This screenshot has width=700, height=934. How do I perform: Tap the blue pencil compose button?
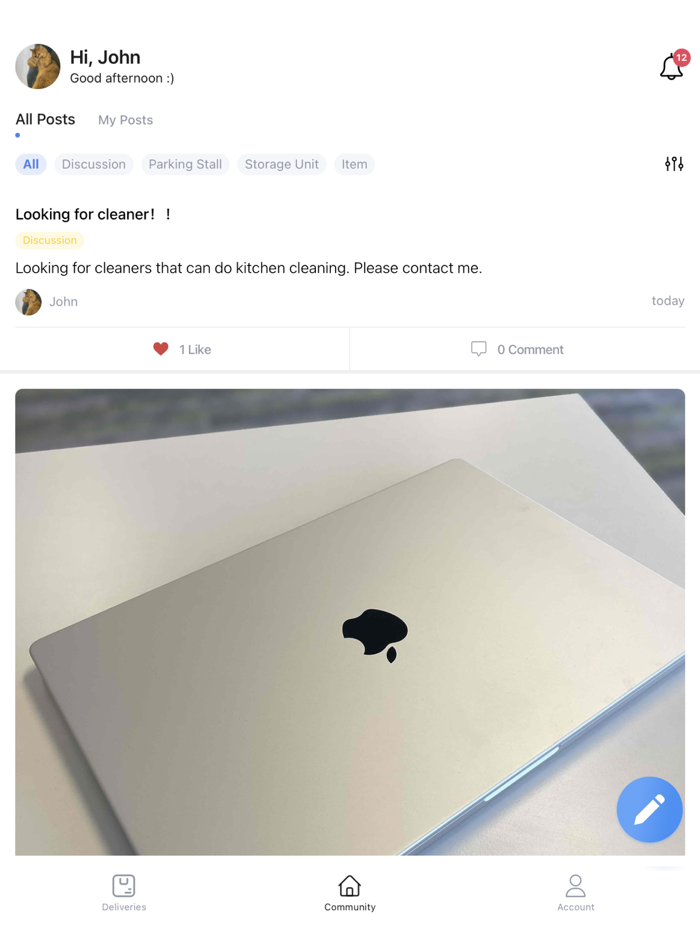649,810
